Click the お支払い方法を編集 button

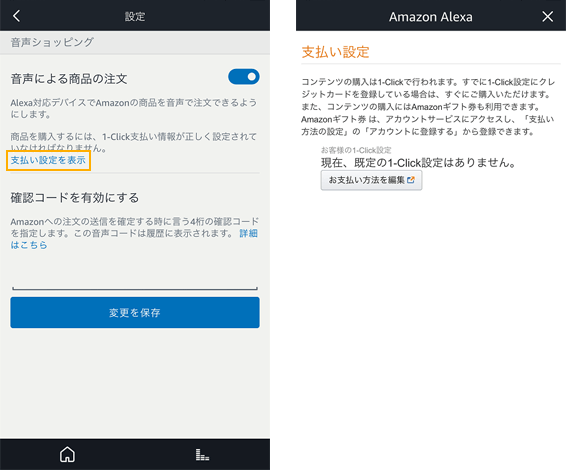pos(371,180)
